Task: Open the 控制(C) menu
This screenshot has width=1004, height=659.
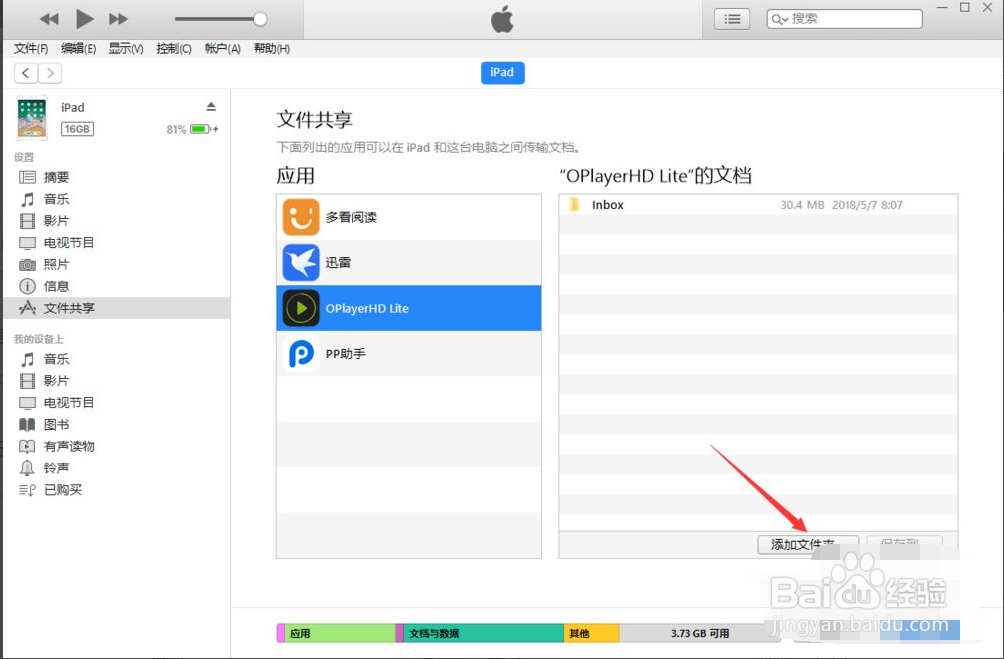Action: pos(174,49)
